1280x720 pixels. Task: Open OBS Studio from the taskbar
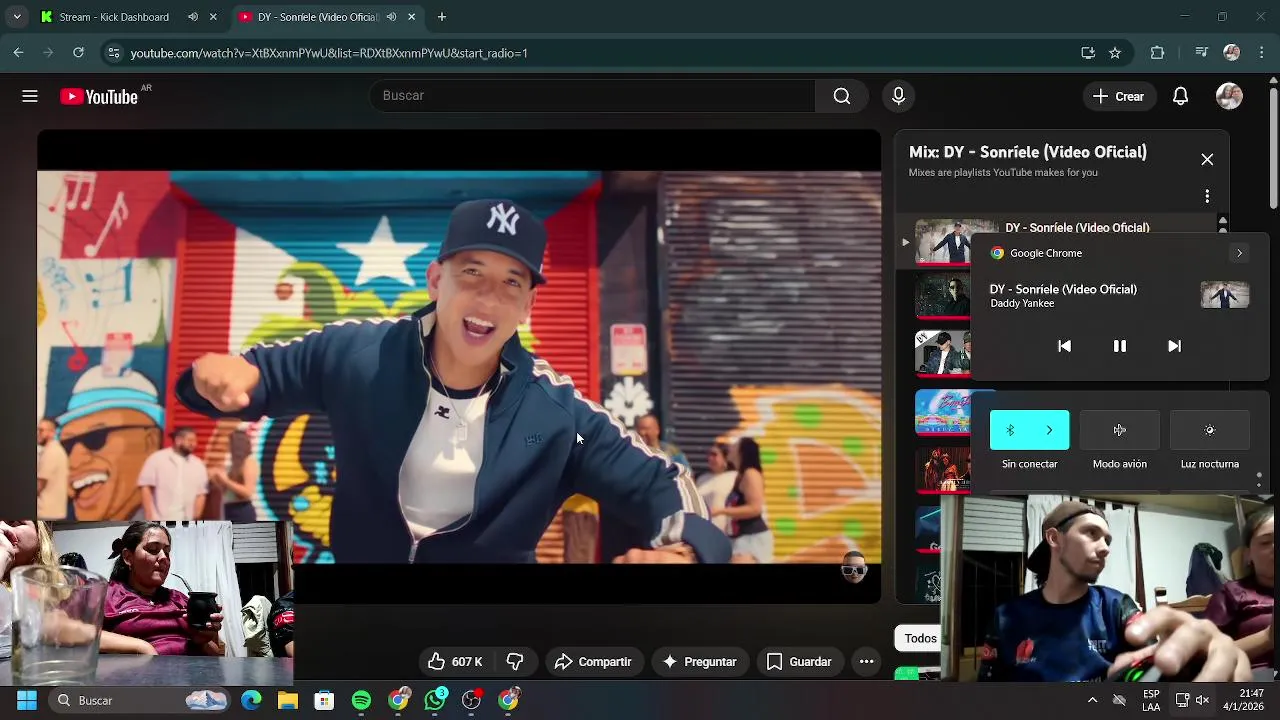[471, 700]
